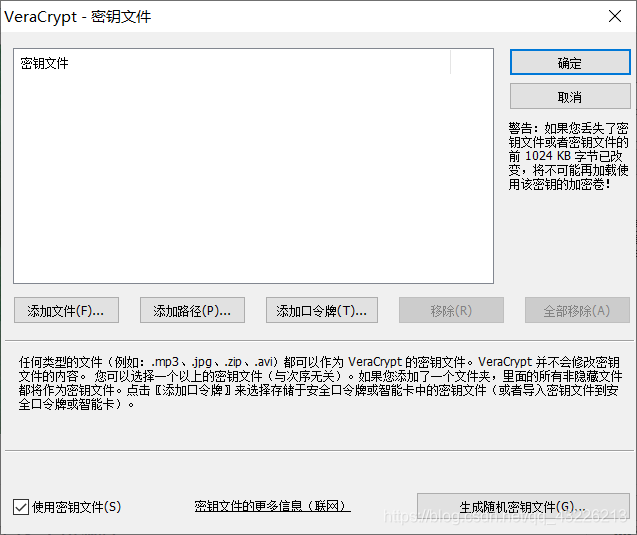637x535 pixels.
Task: Click the 确定 confirm button
Action: (570, 62)
